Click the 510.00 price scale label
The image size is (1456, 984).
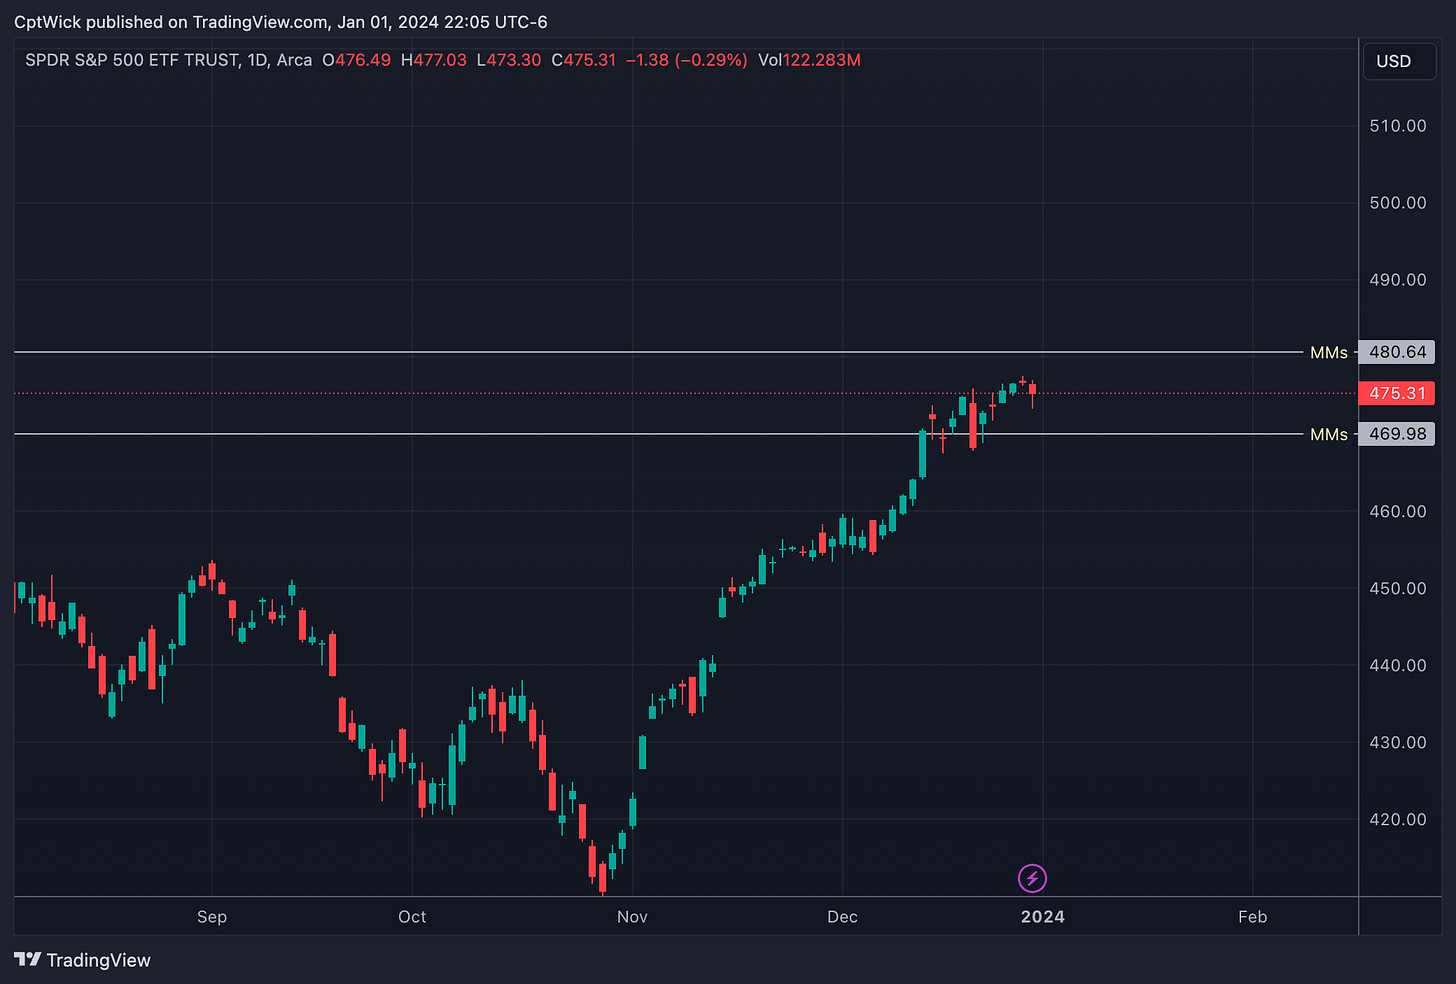coord(1398,126)
